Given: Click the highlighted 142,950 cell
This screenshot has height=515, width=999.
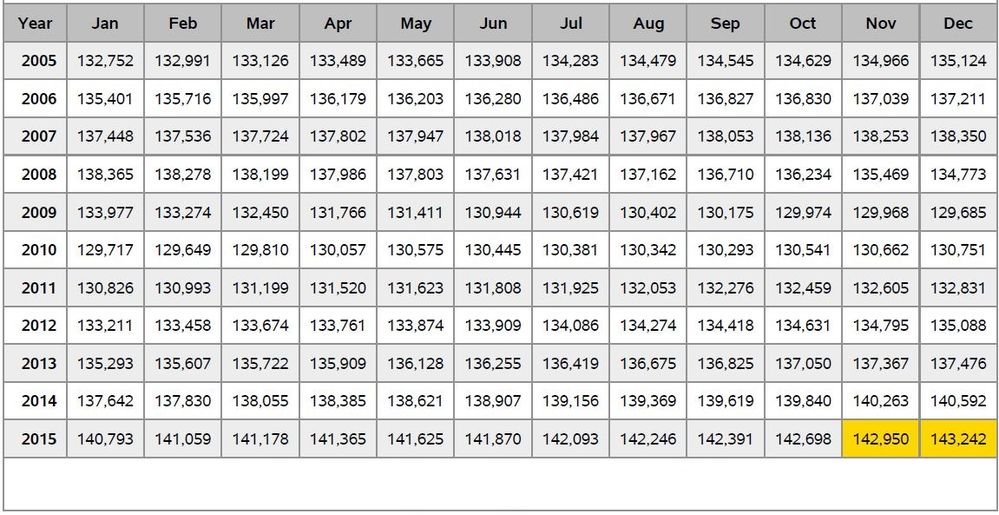Looking at the screenshot, I should click(880, 439).
